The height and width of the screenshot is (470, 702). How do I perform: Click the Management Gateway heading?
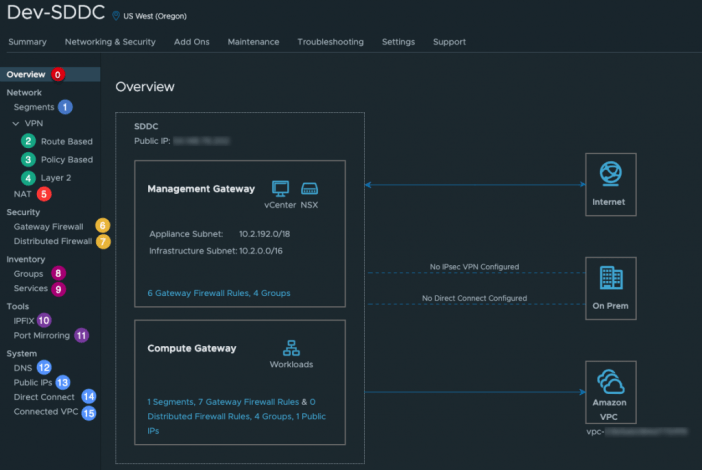coord(201,189)
